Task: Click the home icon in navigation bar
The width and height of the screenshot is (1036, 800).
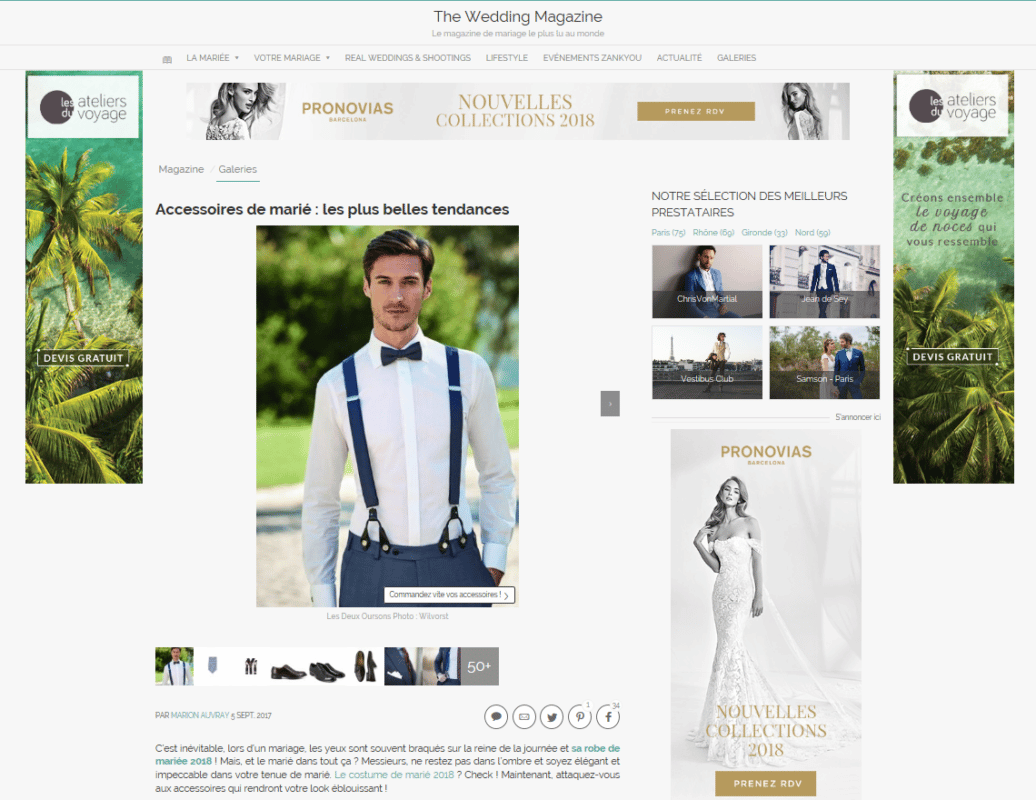Action: pyautogui.click(x=167, y=59)
